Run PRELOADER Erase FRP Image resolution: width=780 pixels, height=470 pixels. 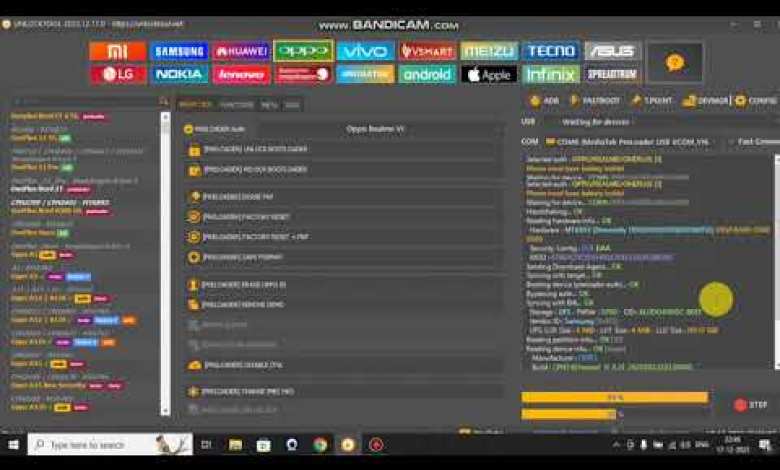(x=343, y=197)
